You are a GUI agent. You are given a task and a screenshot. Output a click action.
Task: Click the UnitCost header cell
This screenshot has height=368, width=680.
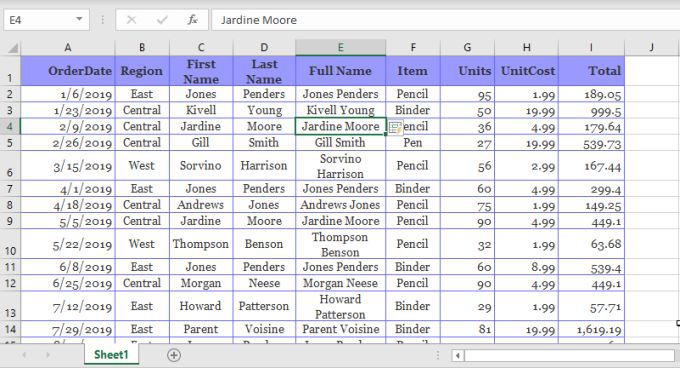pos(526,71)
